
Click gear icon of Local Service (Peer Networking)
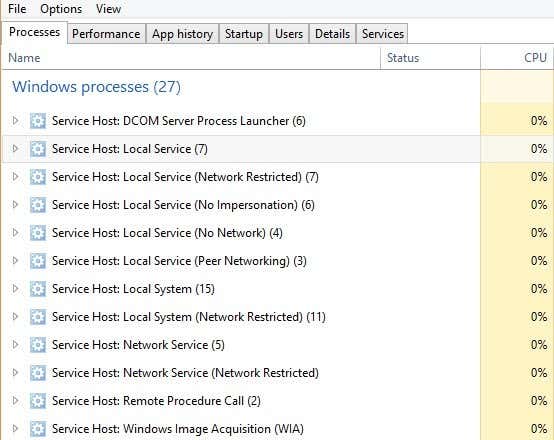pos(38,261)
